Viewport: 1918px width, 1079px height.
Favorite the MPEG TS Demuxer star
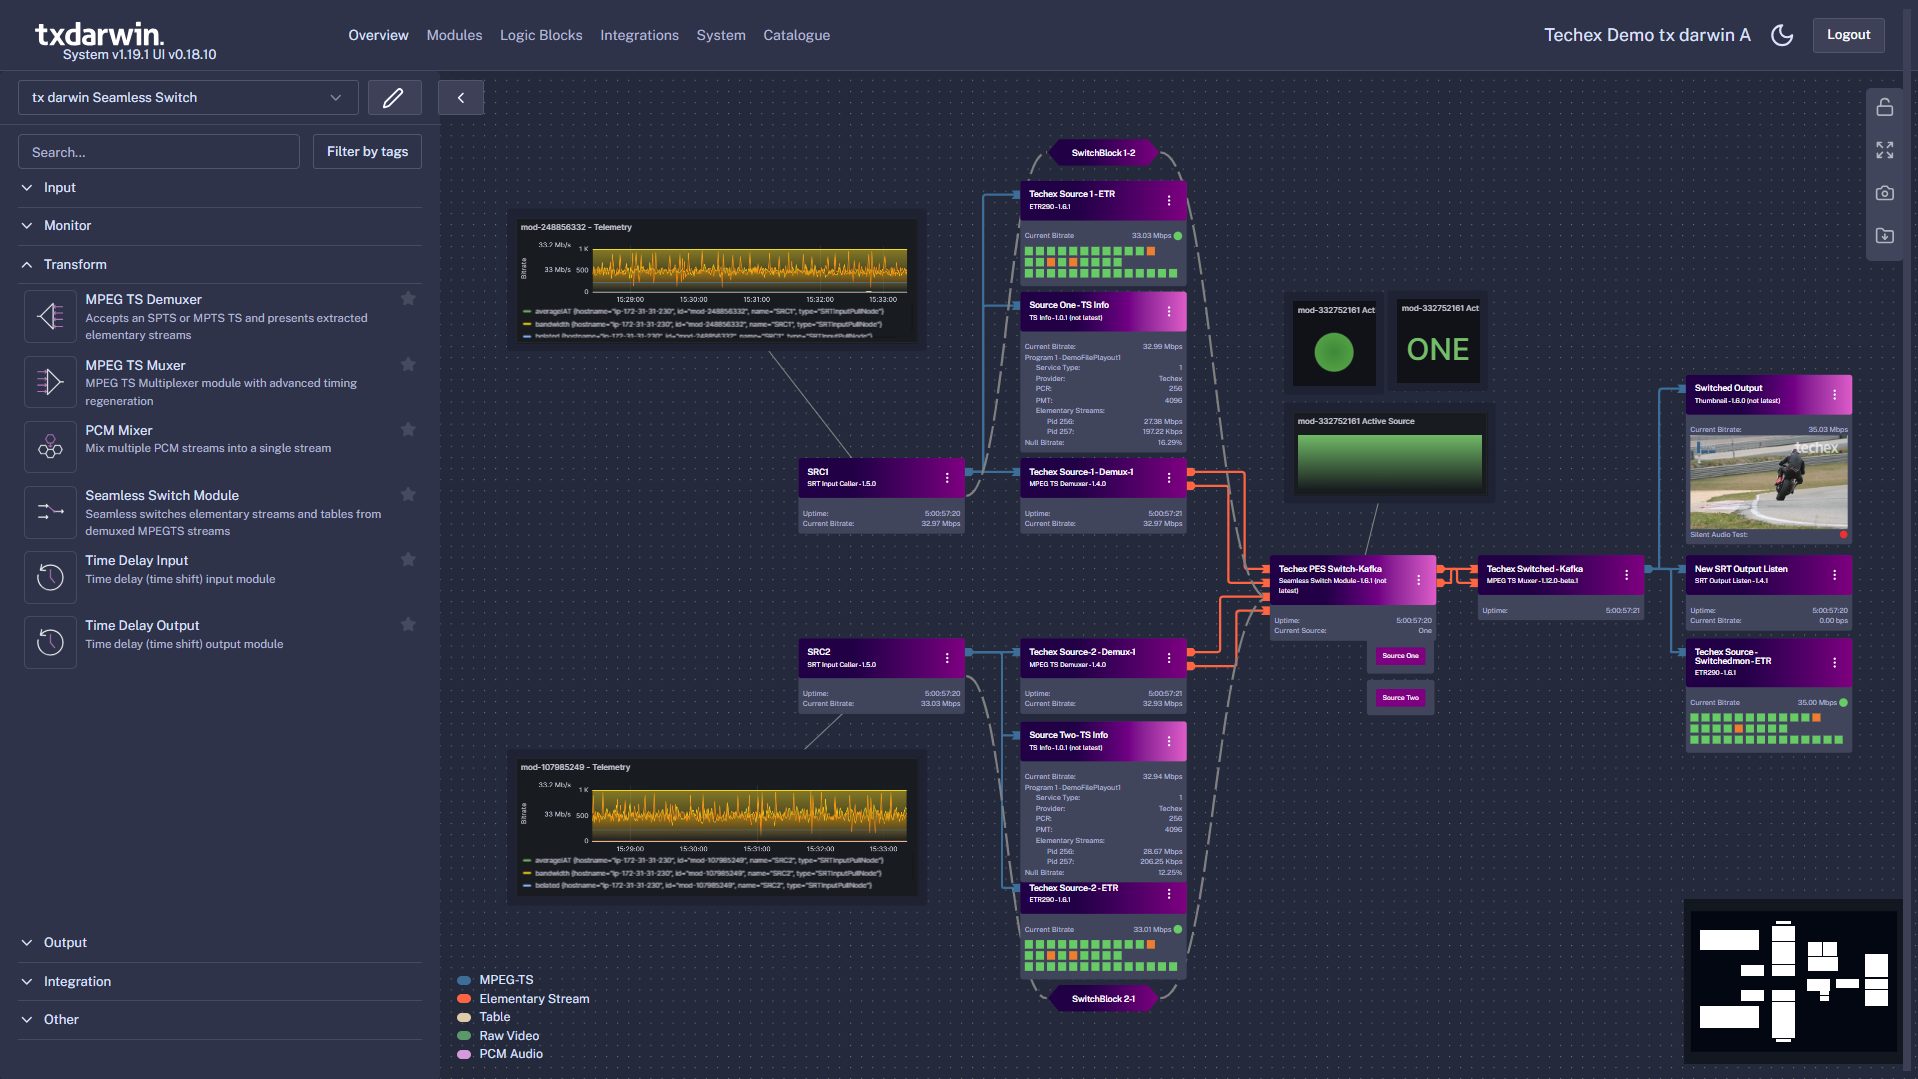(x=408, y=299)
